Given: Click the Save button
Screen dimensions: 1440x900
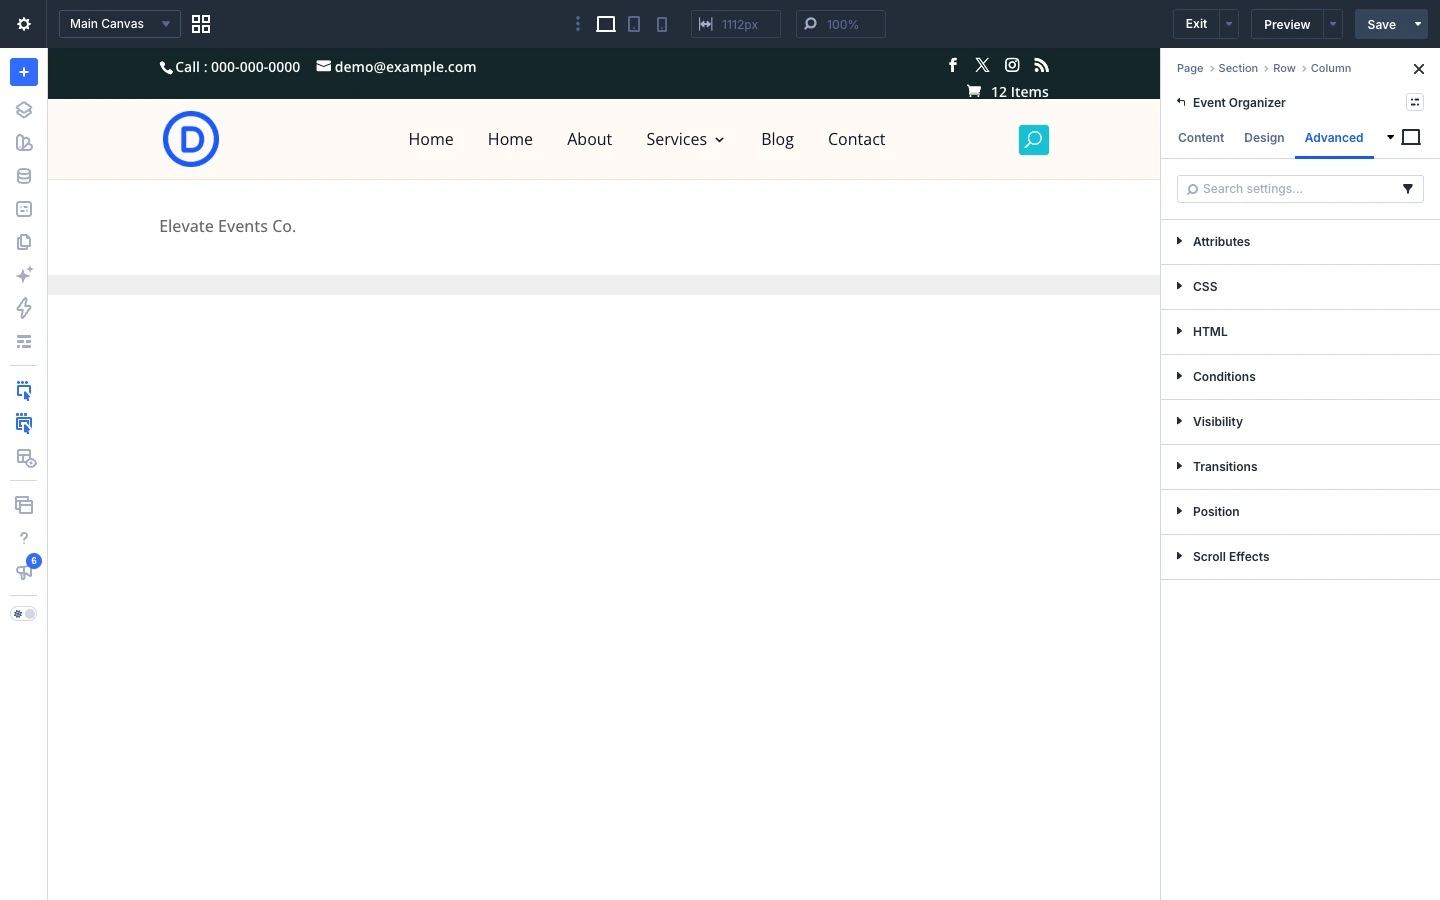Looking at the screenshot, I should [x=1381, y=24].
